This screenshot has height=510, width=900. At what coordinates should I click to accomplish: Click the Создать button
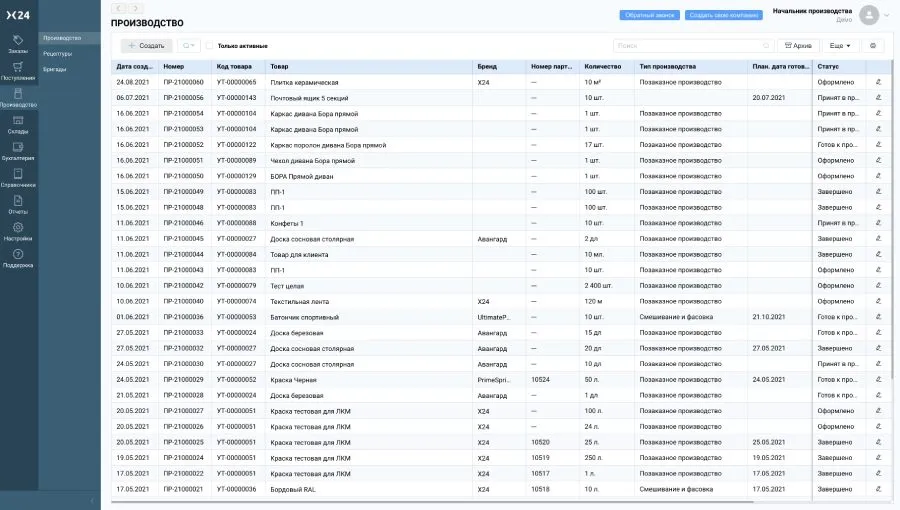pyautogui.click(x=146, y=46)
